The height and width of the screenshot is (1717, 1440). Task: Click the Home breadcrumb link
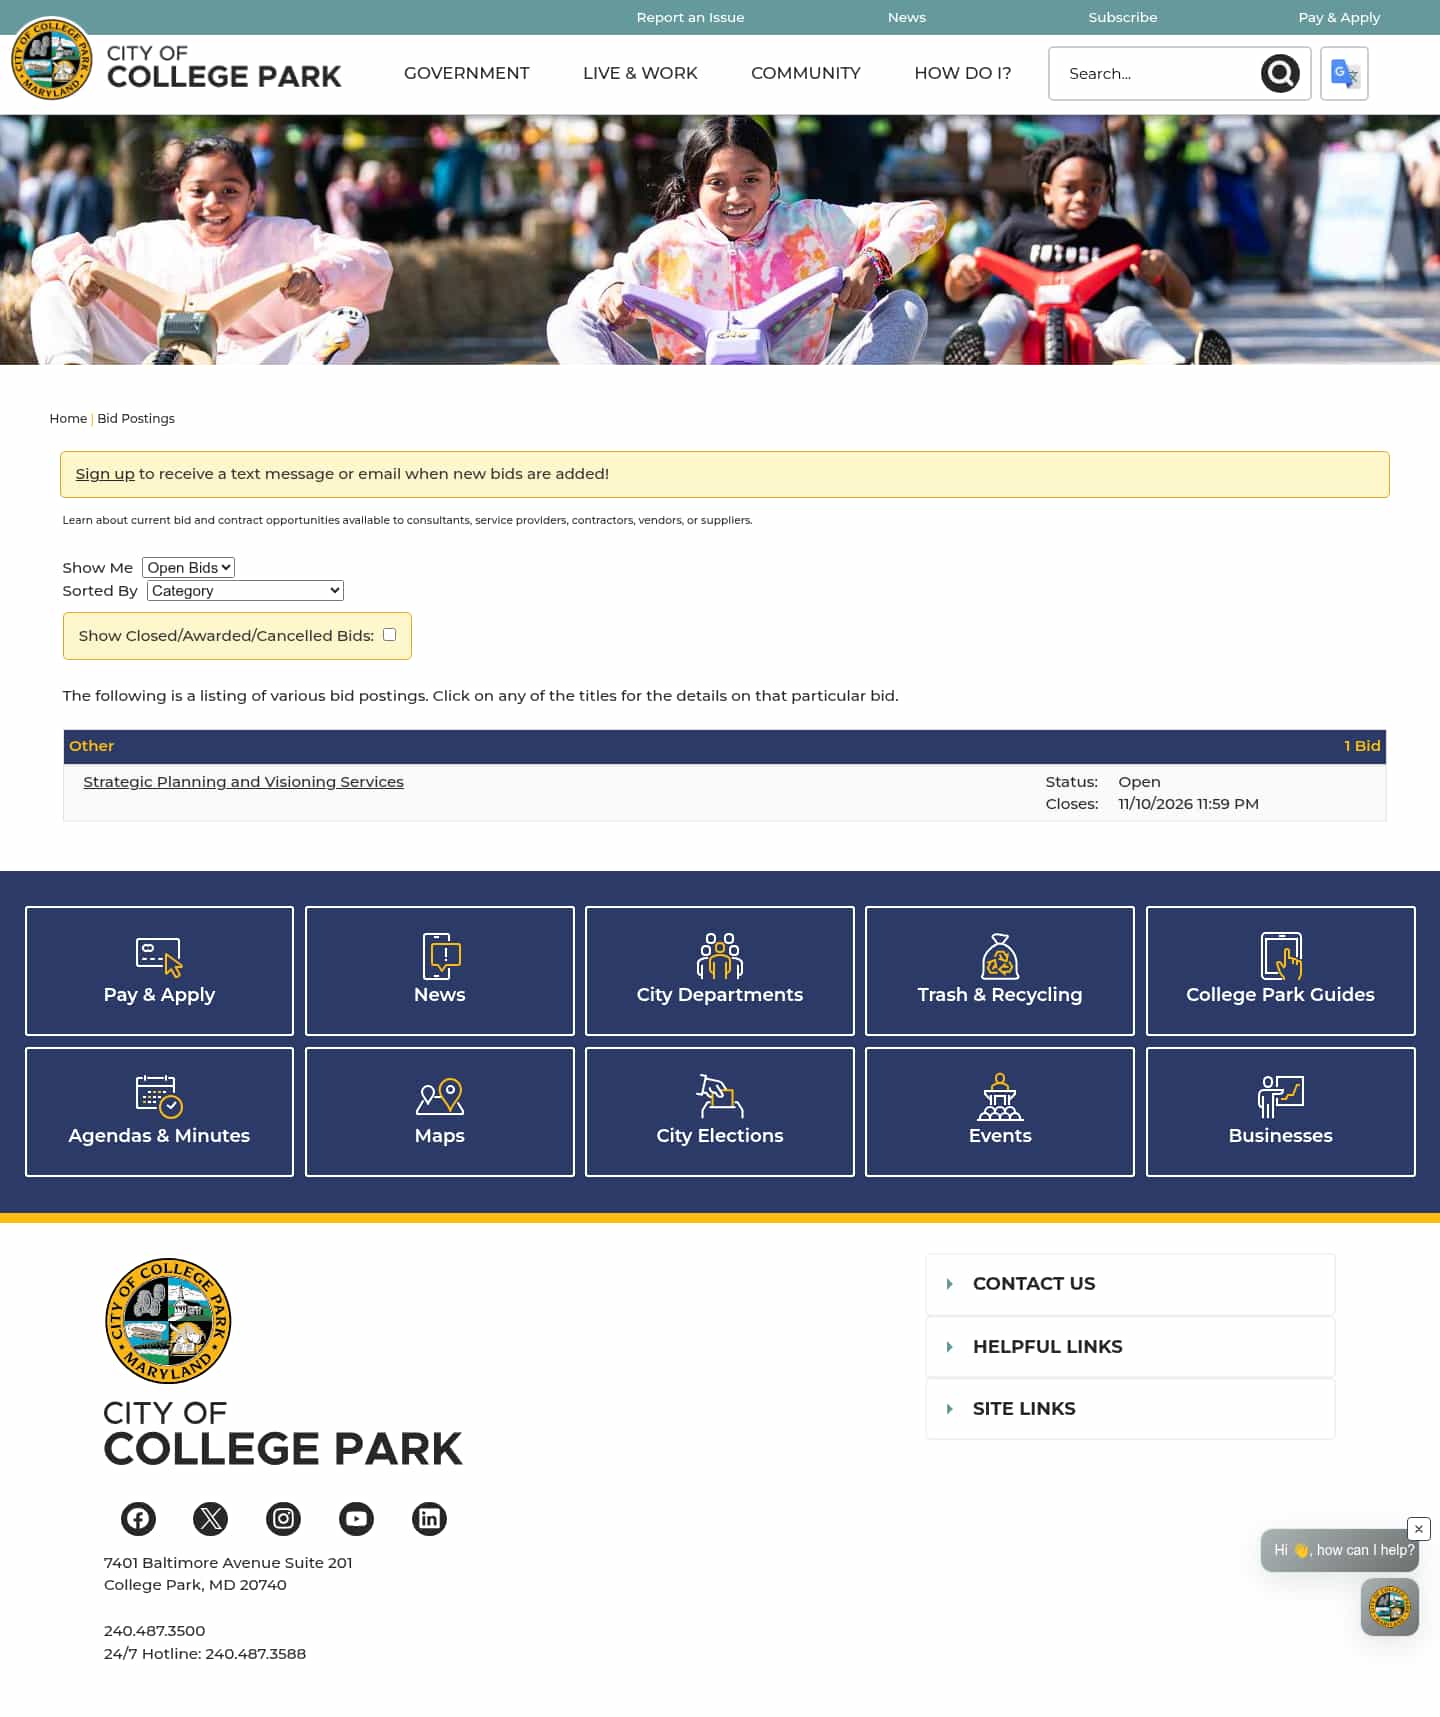coord(68,418)
